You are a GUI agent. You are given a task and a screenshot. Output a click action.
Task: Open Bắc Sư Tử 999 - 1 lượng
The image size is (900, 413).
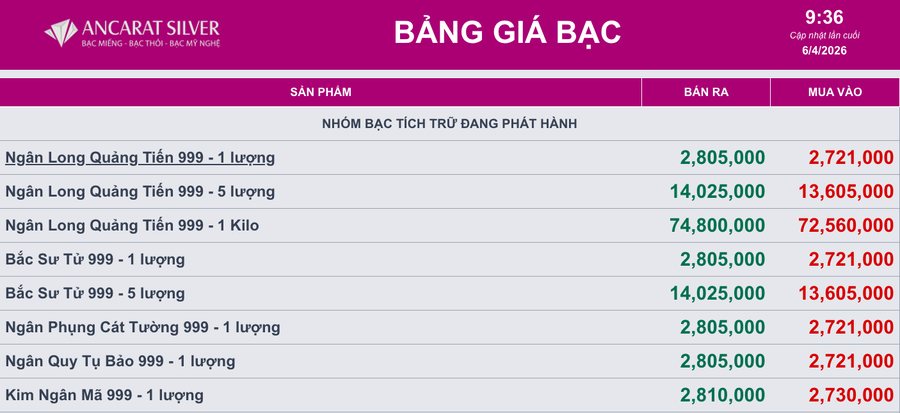point(95,259)
